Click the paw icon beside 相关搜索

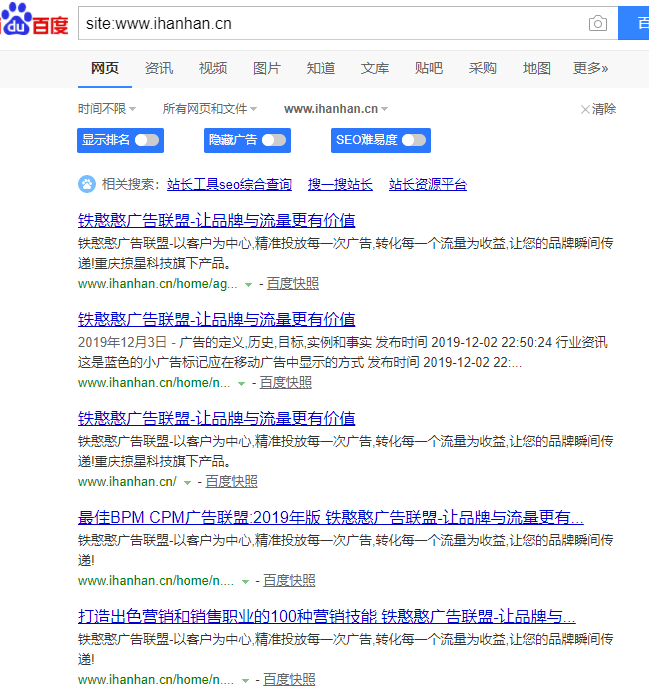(87, 184)
